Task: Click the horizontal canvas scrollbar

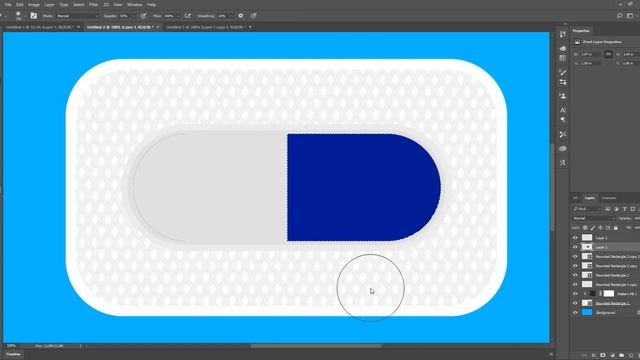Action: pos(316,346)
